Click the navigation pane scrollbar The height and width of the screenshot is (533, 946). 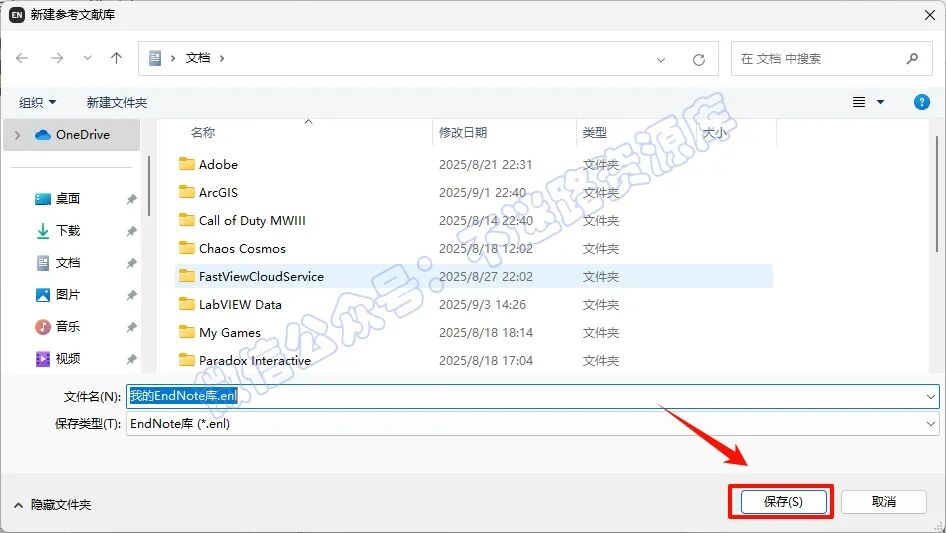pos(148,185)
